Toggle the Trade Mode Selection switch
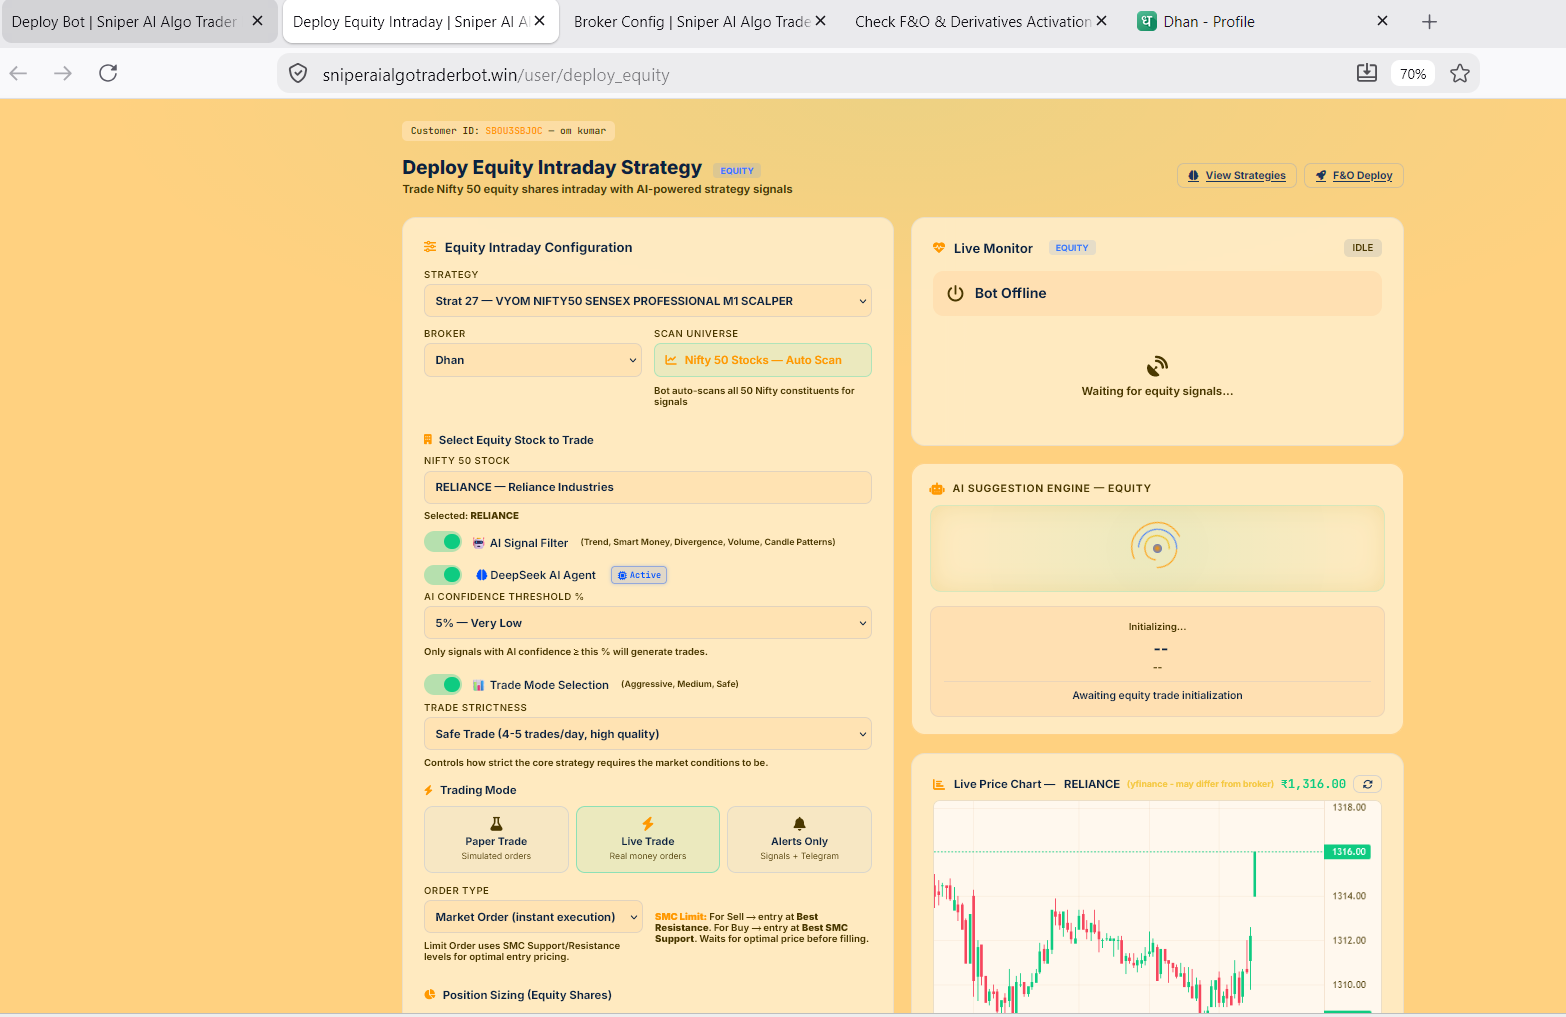The width and height of the screenshot is (1566, 1017). pos(443,685)
